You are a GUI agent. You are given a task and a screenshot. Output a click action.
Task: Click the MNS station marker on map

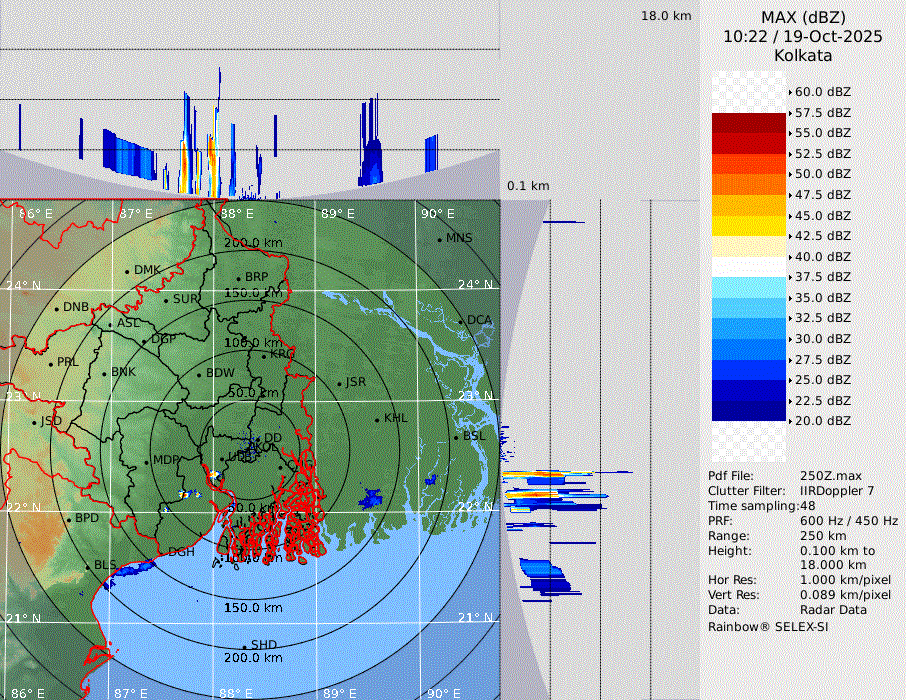coord(439,239)
